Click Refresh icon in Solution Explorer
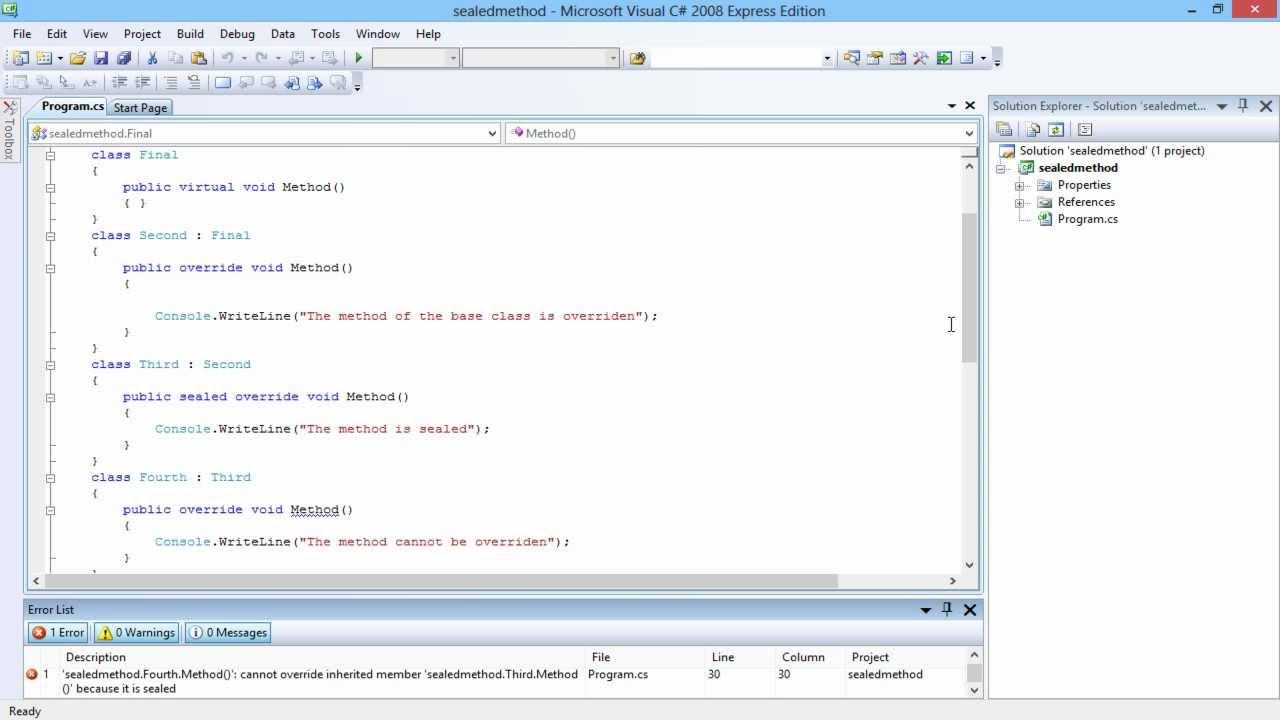 [x=1055, y=129]
